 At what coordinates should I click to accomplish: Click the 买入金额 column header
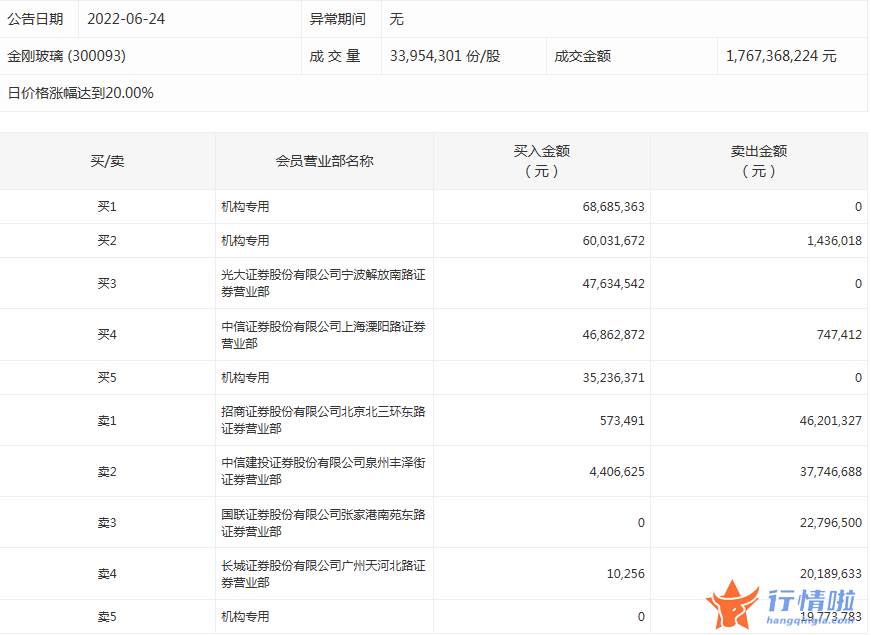click(542, 161)
